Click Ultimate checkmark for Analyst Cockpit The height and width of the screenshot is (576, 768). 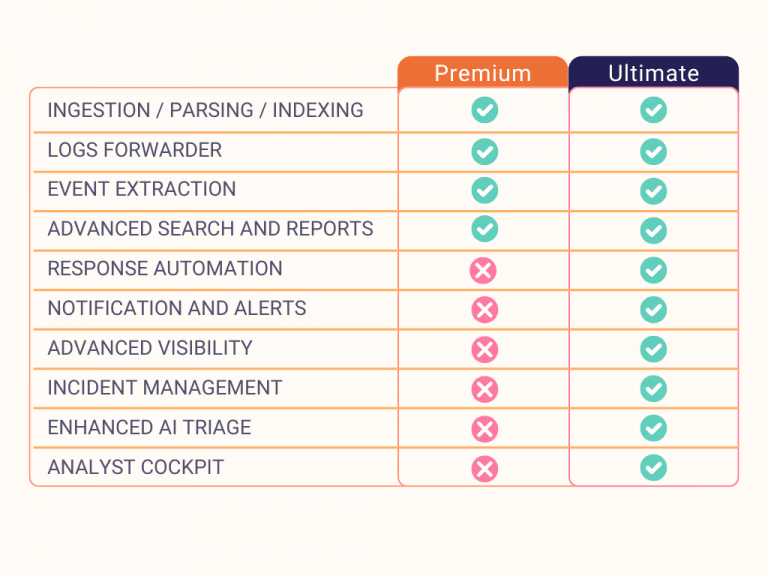pos(653,467)
